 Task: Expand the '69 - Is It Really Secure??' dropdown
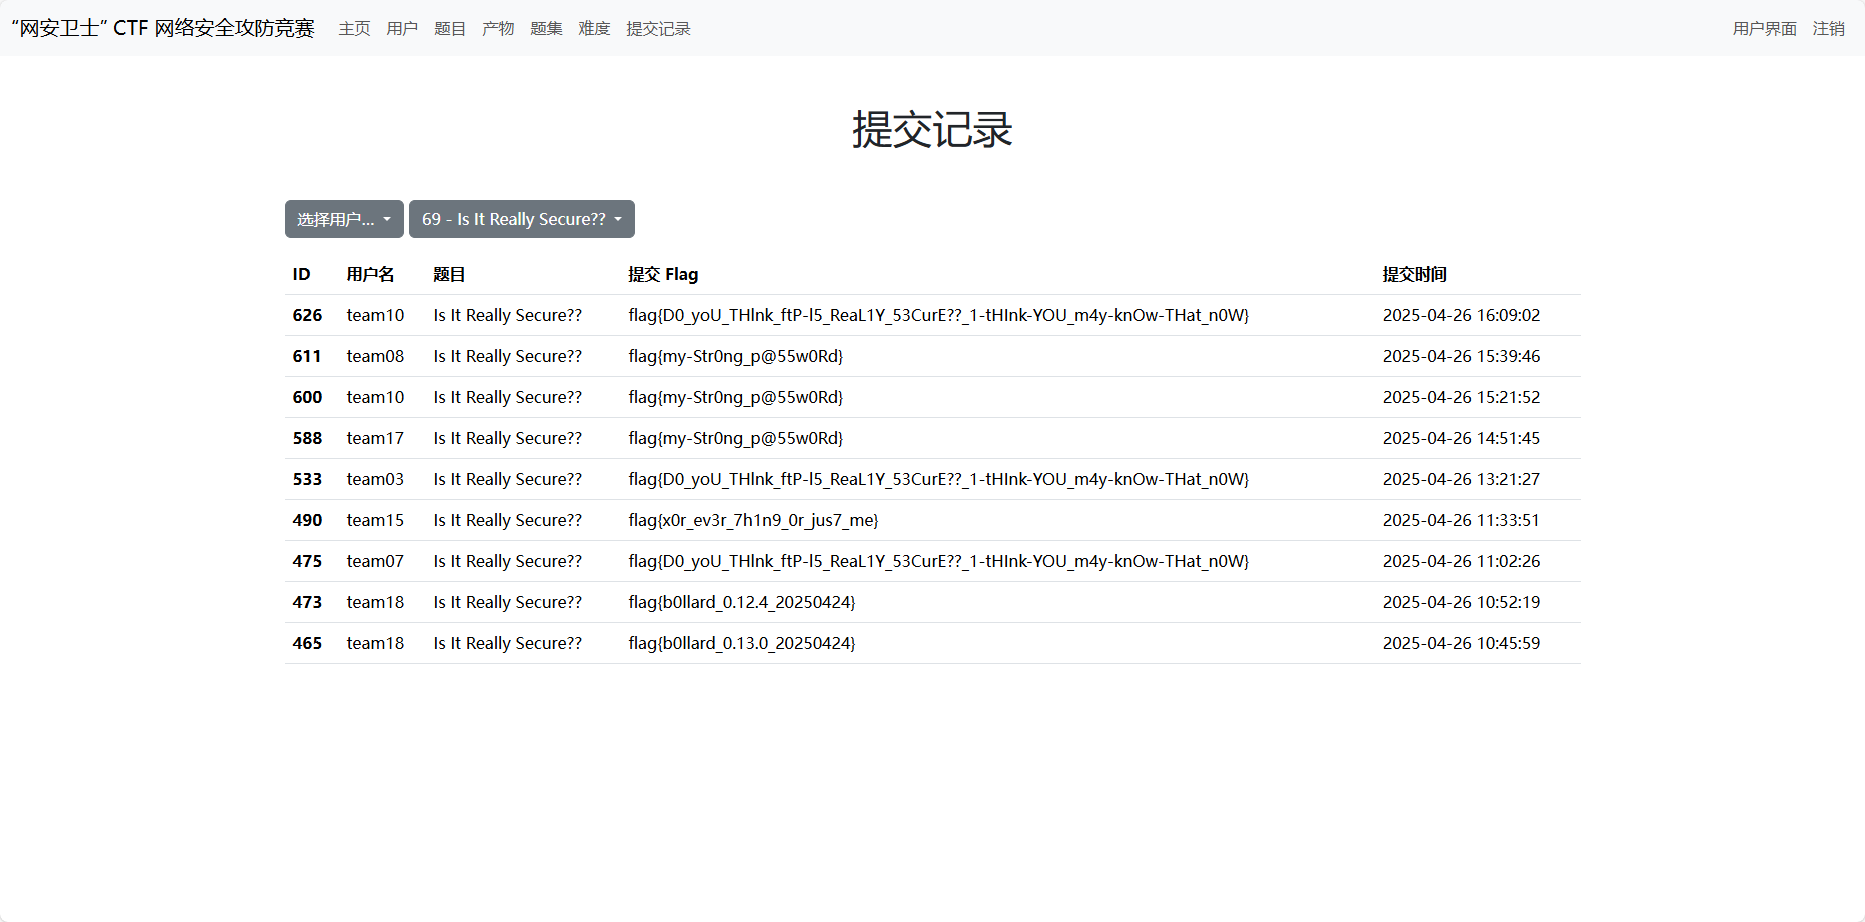point(521,219)
